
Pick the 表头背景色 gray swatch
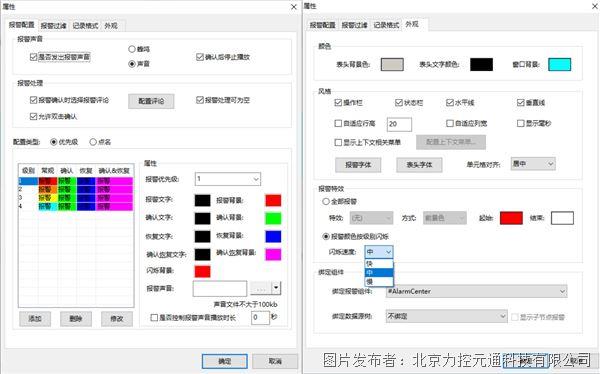tap(392, 64)
